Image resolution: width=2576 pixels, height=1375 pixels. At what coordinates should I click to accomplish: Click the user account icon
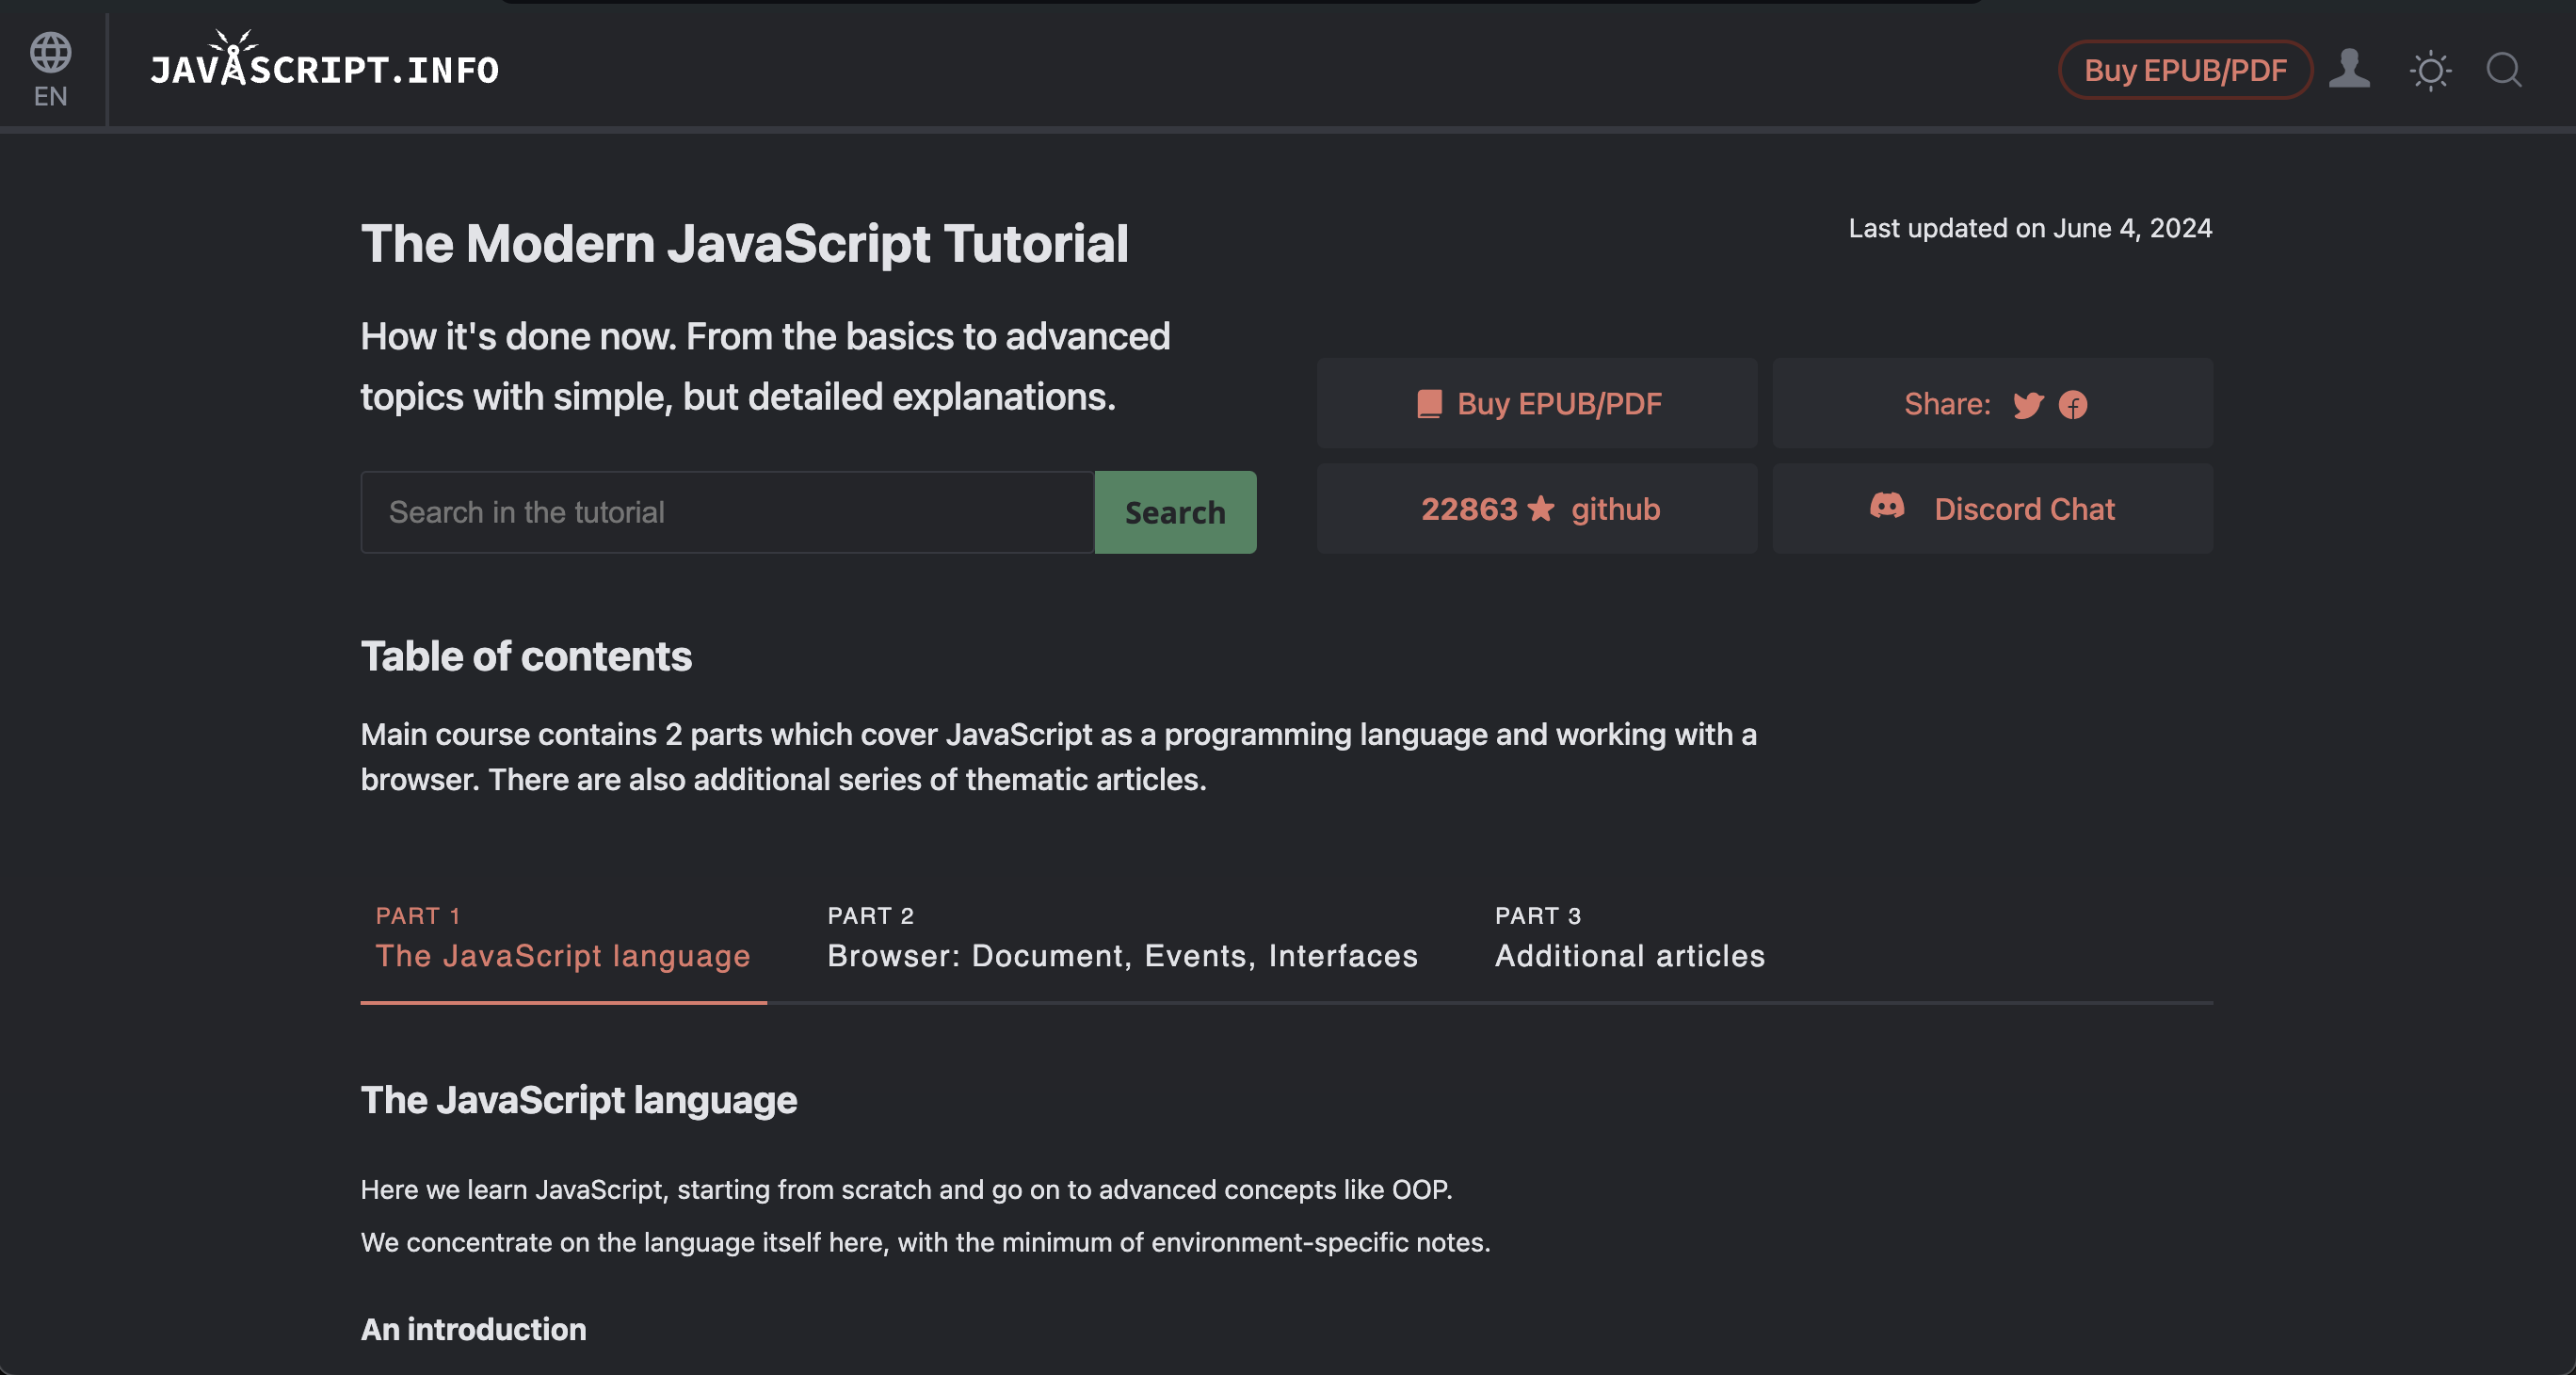click(2349, 69)
